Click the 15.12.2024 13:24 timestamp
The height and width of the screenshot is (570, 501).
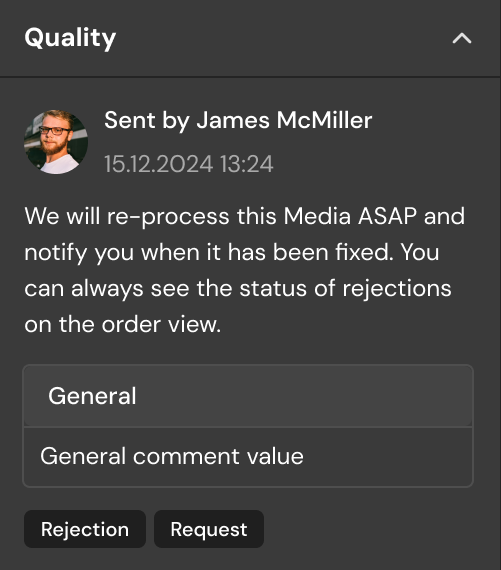189,164
